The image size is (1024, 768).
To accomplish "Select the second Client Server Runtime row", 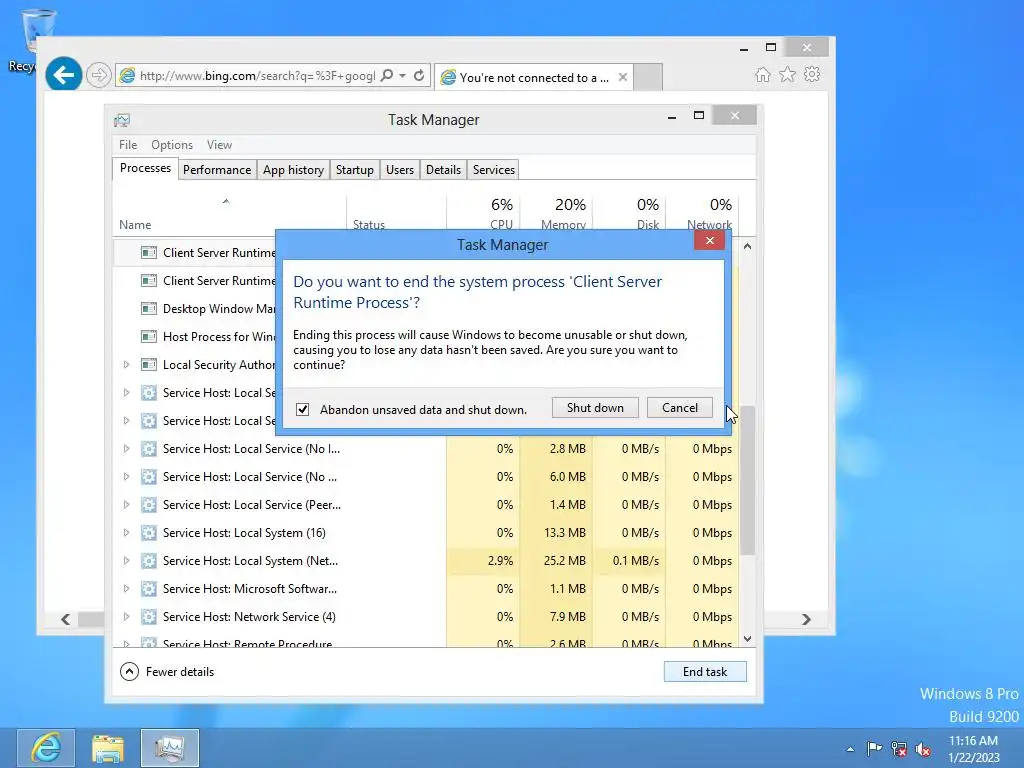I will tap(195, 281).
